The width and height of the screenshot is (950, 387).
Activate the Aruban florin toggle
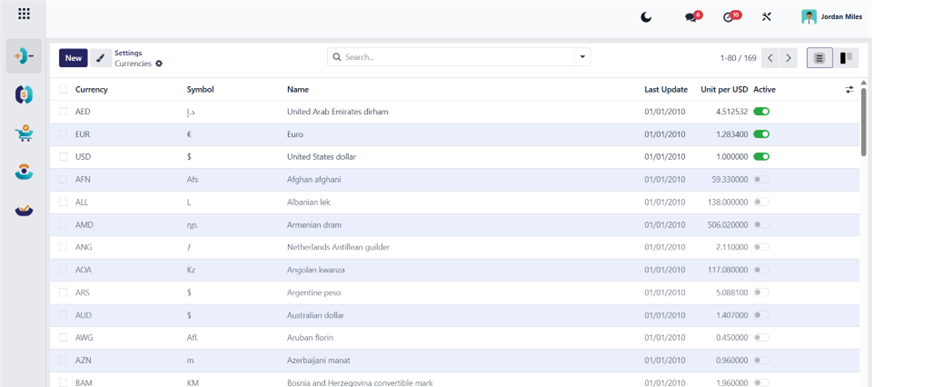(762, 337)
